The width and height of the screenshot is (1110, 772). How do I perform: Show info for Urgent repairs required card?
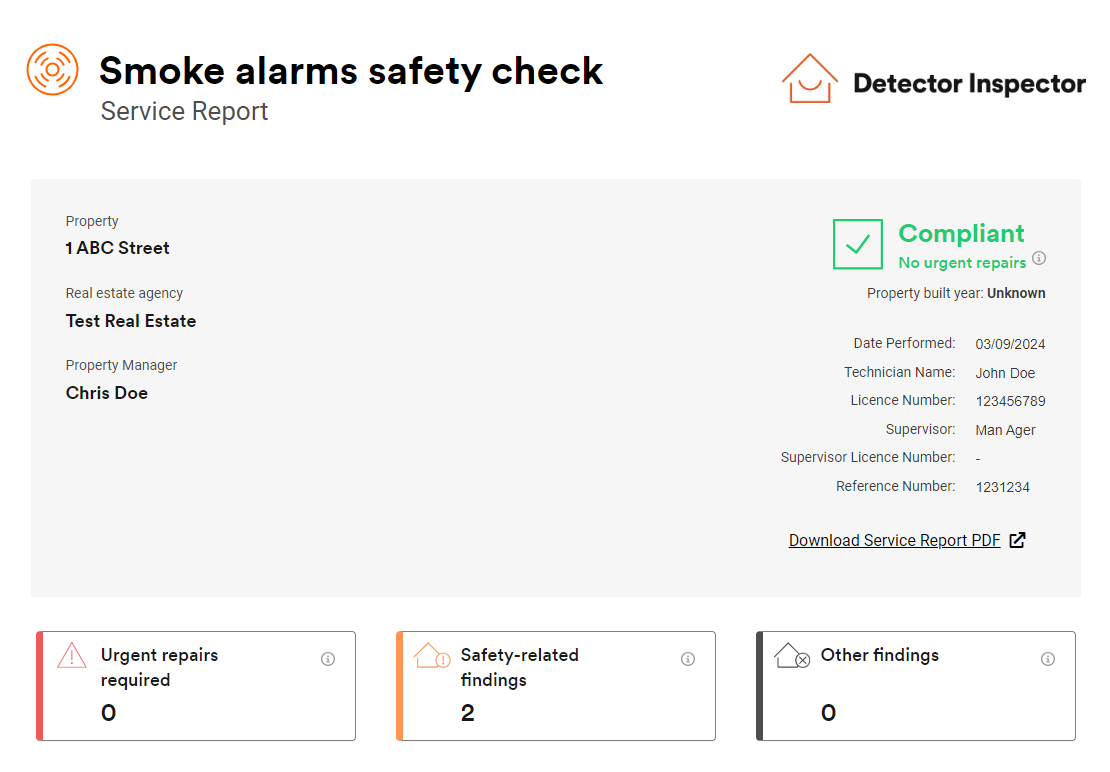(328, 659)
